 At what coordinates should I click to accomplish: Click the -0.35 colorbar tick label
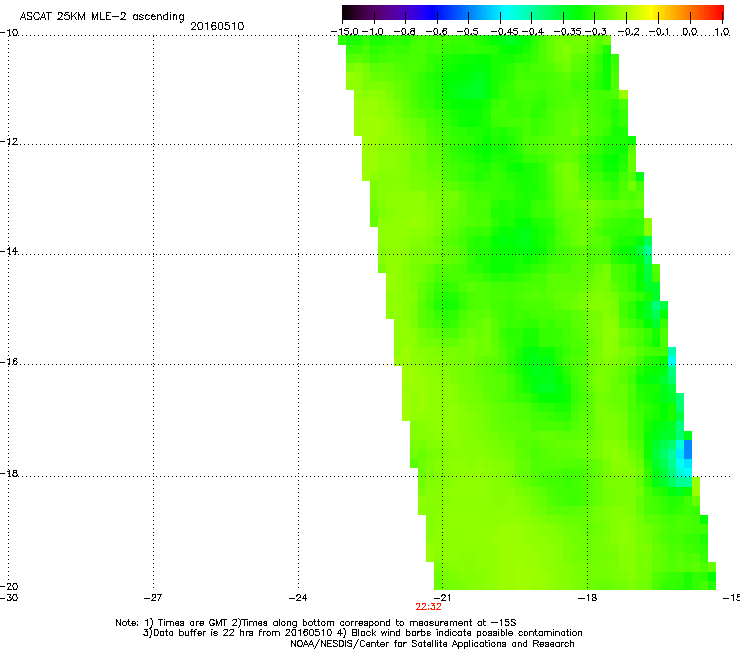567,32
